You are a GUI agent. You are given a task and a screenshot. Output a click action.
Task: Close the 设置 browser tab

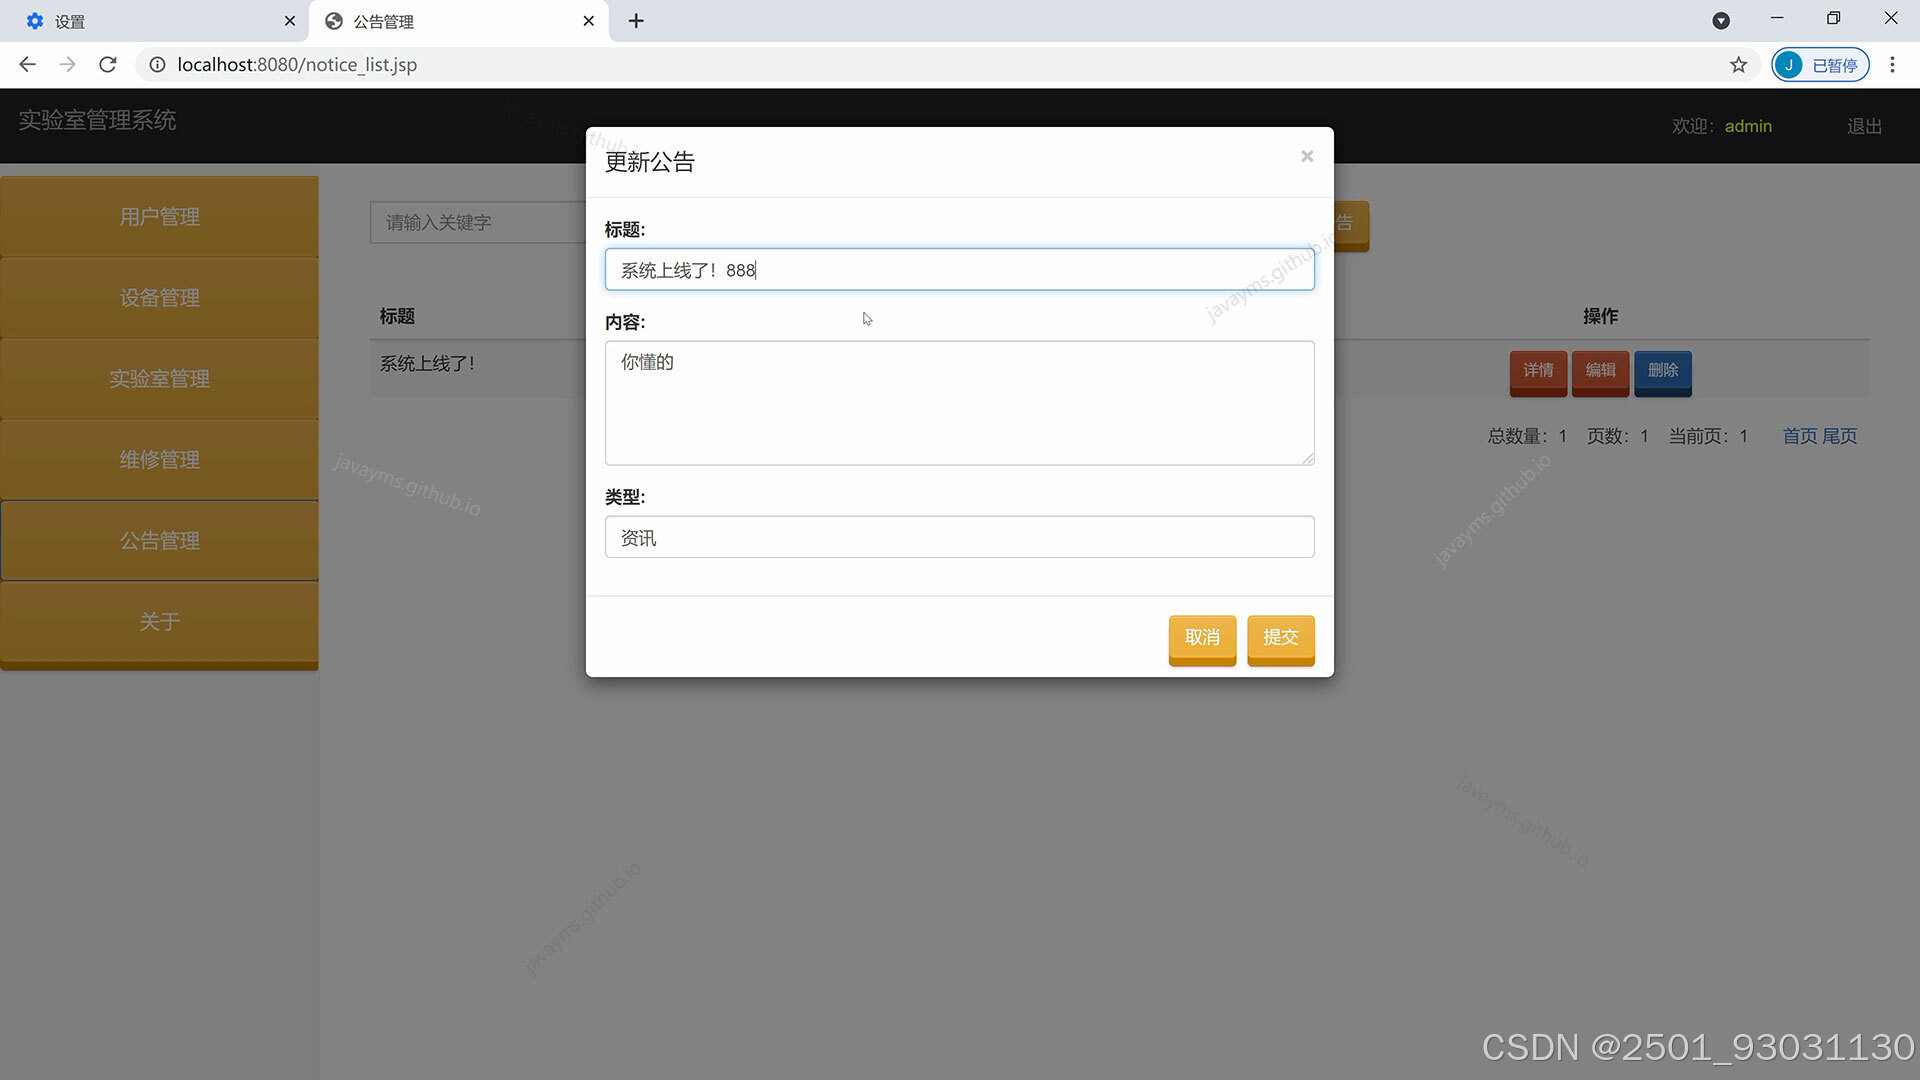coord(290,21)
